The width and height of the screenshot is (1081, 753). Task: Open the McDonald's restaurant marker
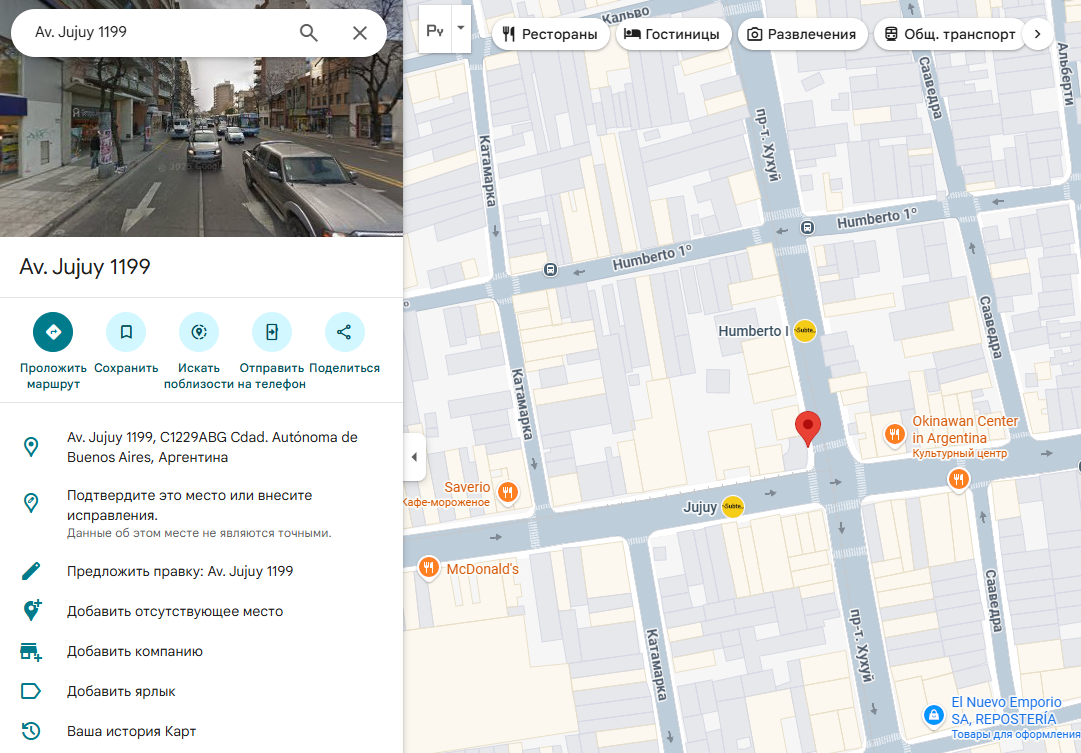429,569
